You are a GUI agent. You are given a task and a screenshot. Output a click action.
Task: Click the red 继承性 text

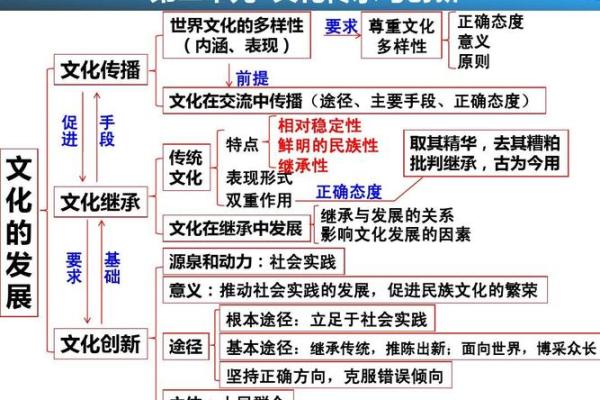(303, 165)
